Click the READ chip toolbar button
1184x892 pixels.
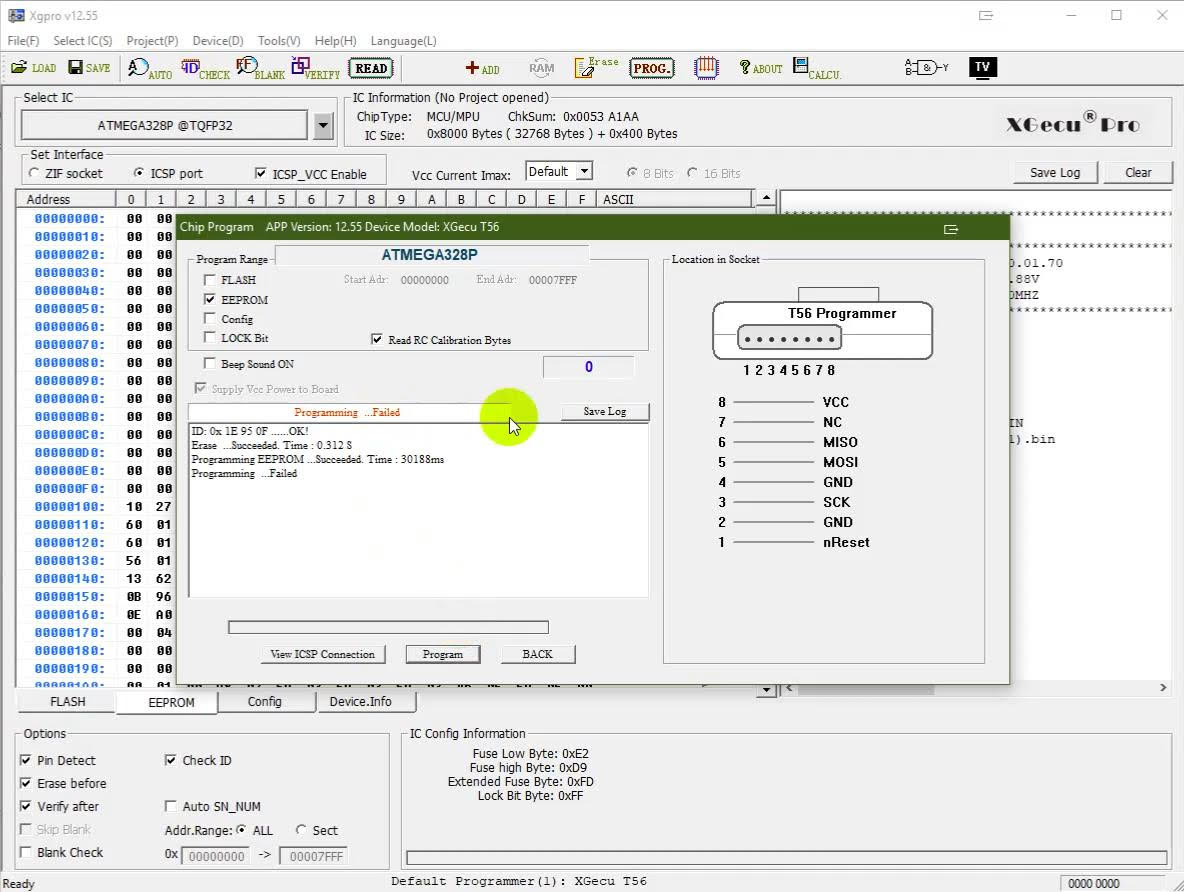[x=371, y=68]
